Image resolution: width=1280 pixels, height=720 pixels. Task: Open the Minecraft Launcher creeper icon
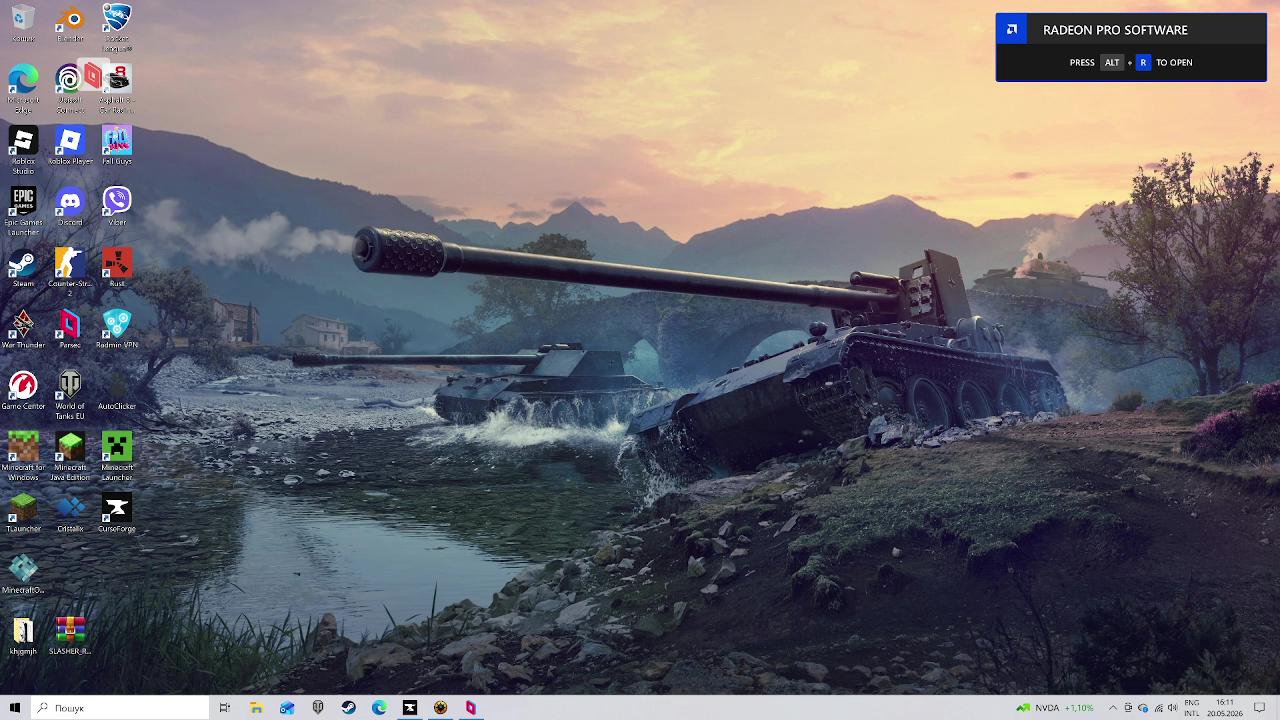(x=117, y=456)
